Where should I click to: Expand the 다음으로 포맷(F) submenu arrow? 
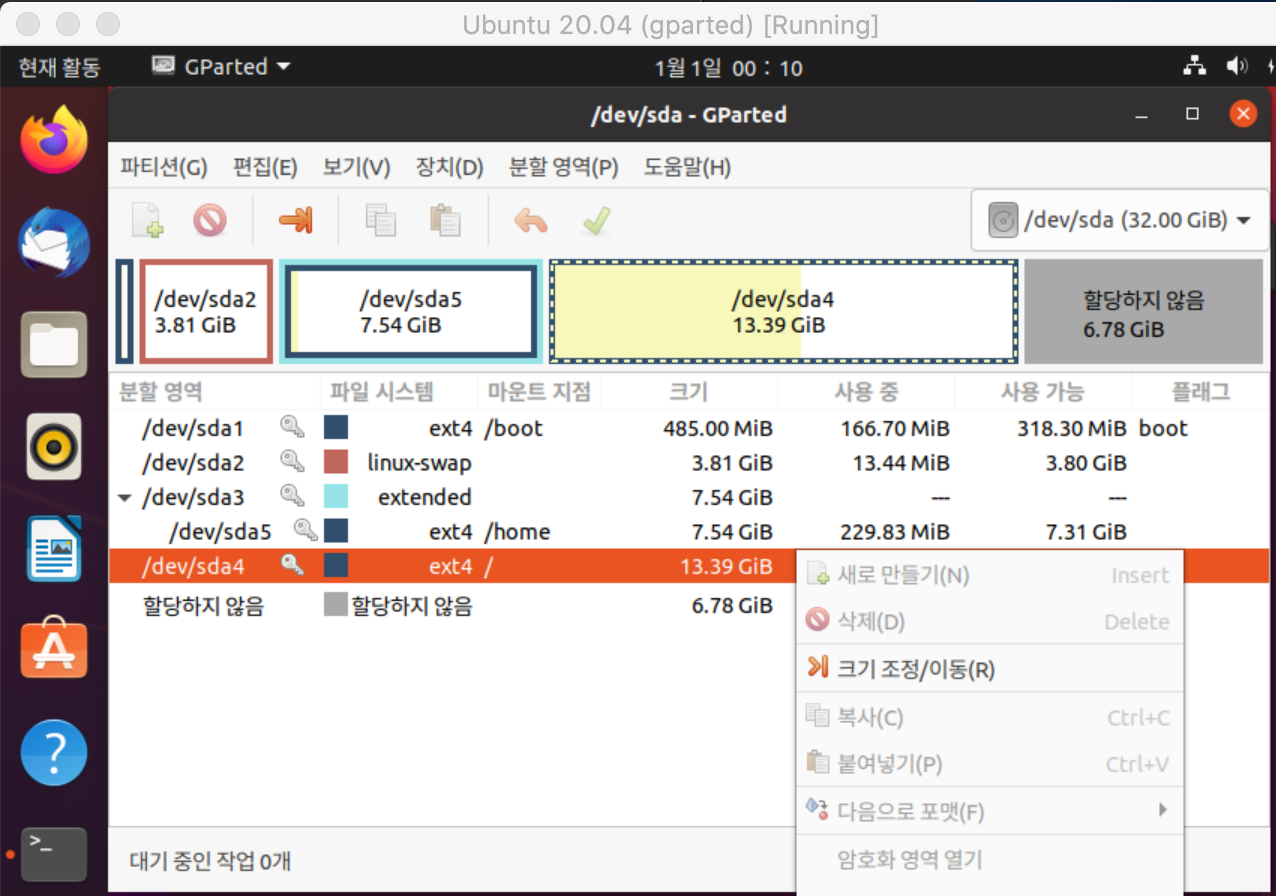(1163, 809)
